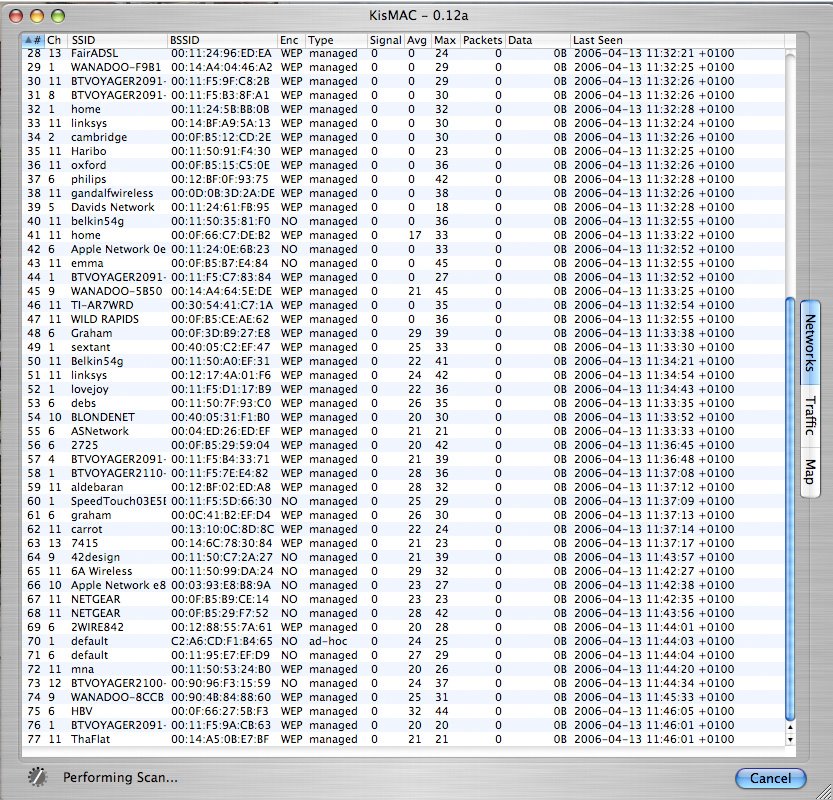Cancel the scan in progress

(x=770, y=778)
